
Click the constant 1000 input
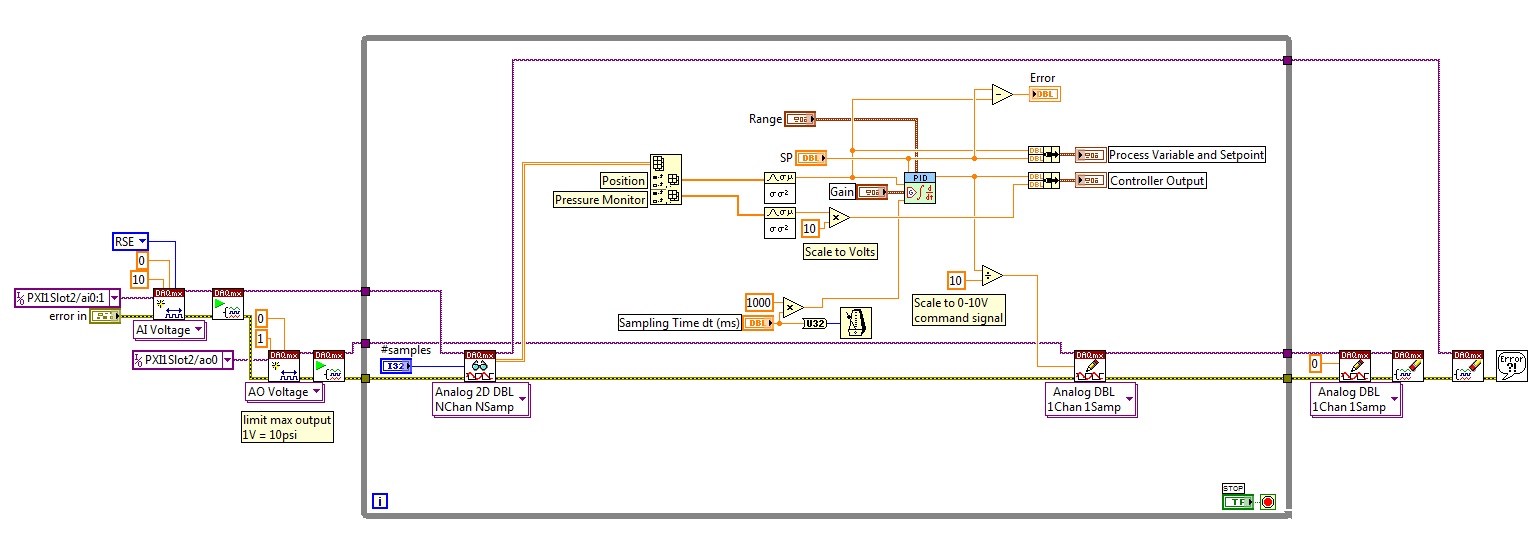759,302
